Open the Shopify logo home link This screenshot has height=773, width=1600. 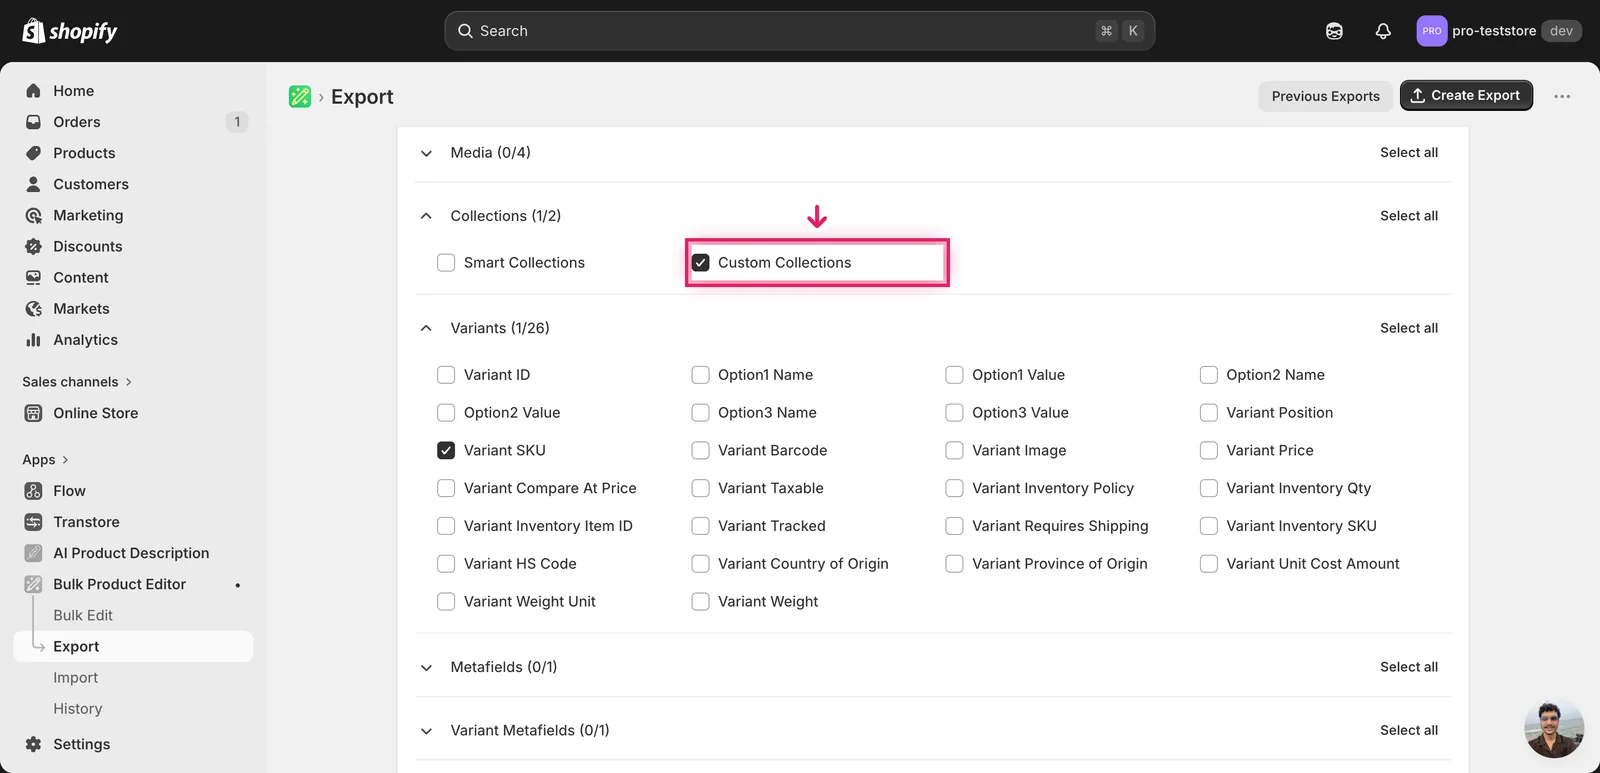pyautogui.click(x=69, y=31)
